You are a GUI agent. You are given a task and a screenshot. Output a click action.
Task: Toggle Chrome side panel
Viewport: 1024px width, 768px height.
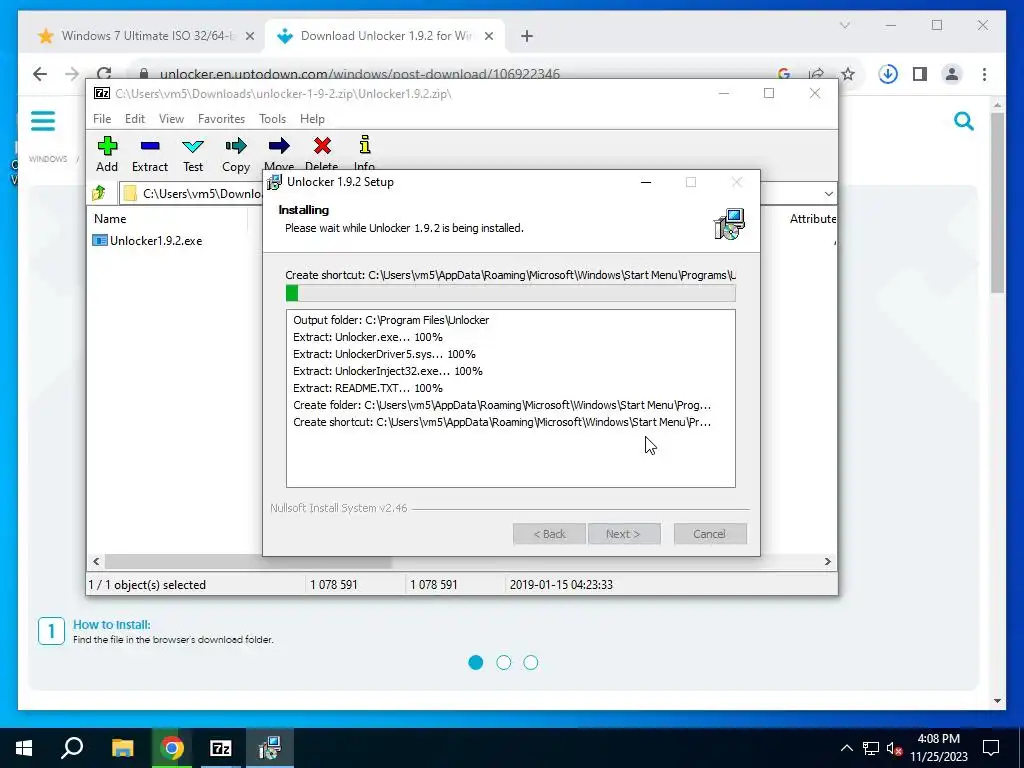[x=920, y=74]
